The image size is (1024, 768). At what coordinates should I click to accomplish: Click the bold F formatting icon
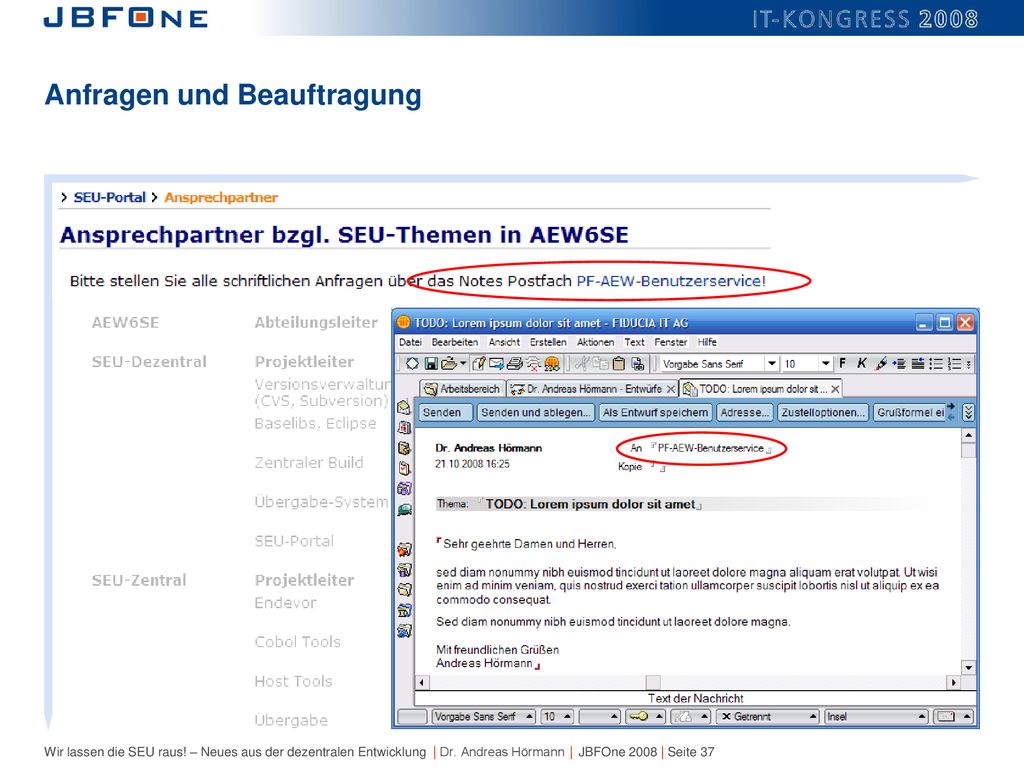tap(842, 364)
